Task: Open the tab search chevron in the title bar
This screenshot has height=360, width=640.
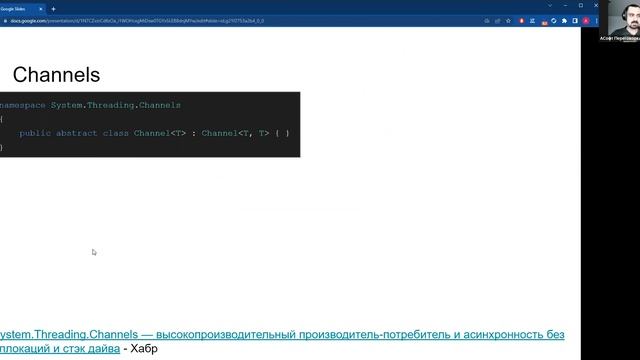Action: point(550,6)
